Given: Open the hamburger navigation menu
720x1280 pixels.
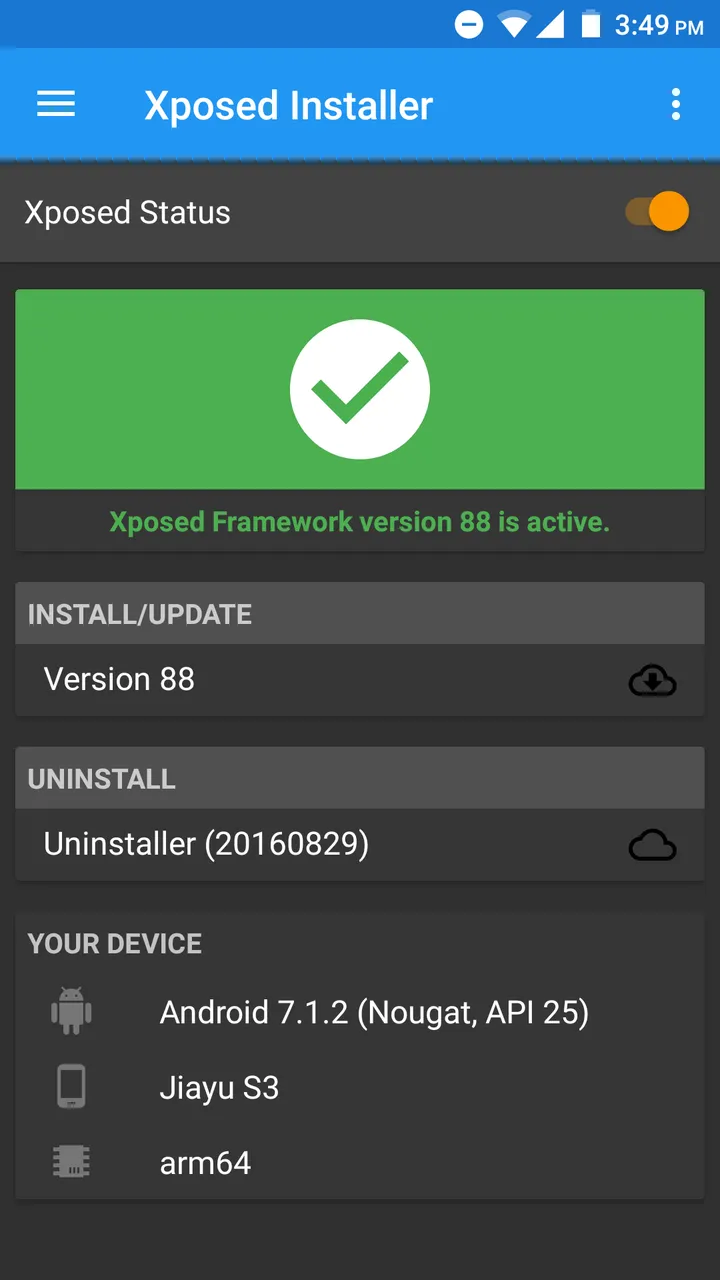Looking at the screenshot, I should [x=56, y=104].
